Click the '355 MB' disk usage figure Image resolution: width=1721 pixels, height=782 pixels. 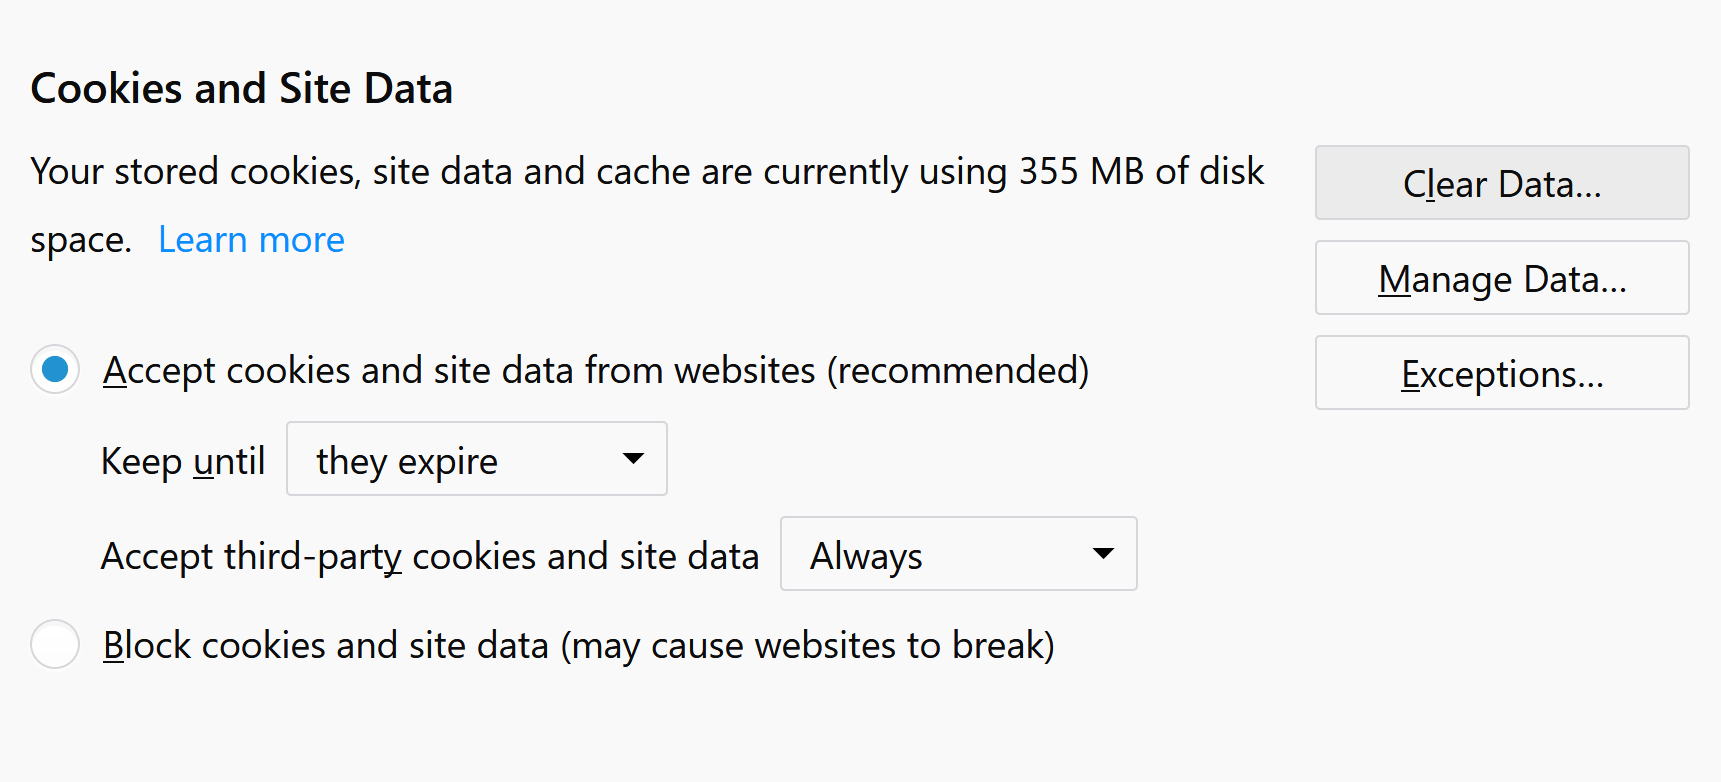(x=1081, y=171)
